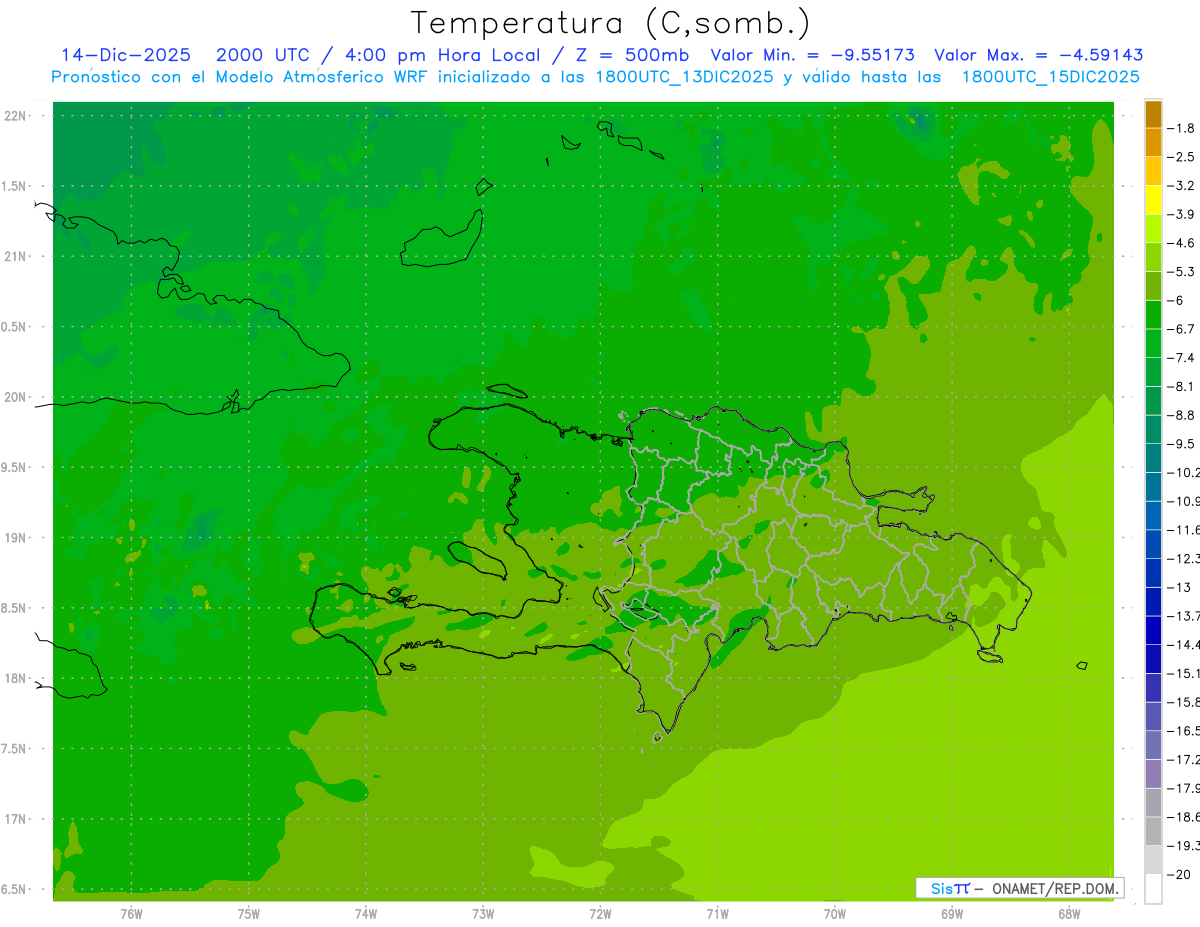Image resolution: width=1200 pixels, height=927 pixels.
Task: Click the '-3.9' color scale label
Action: coord(1182,214)
